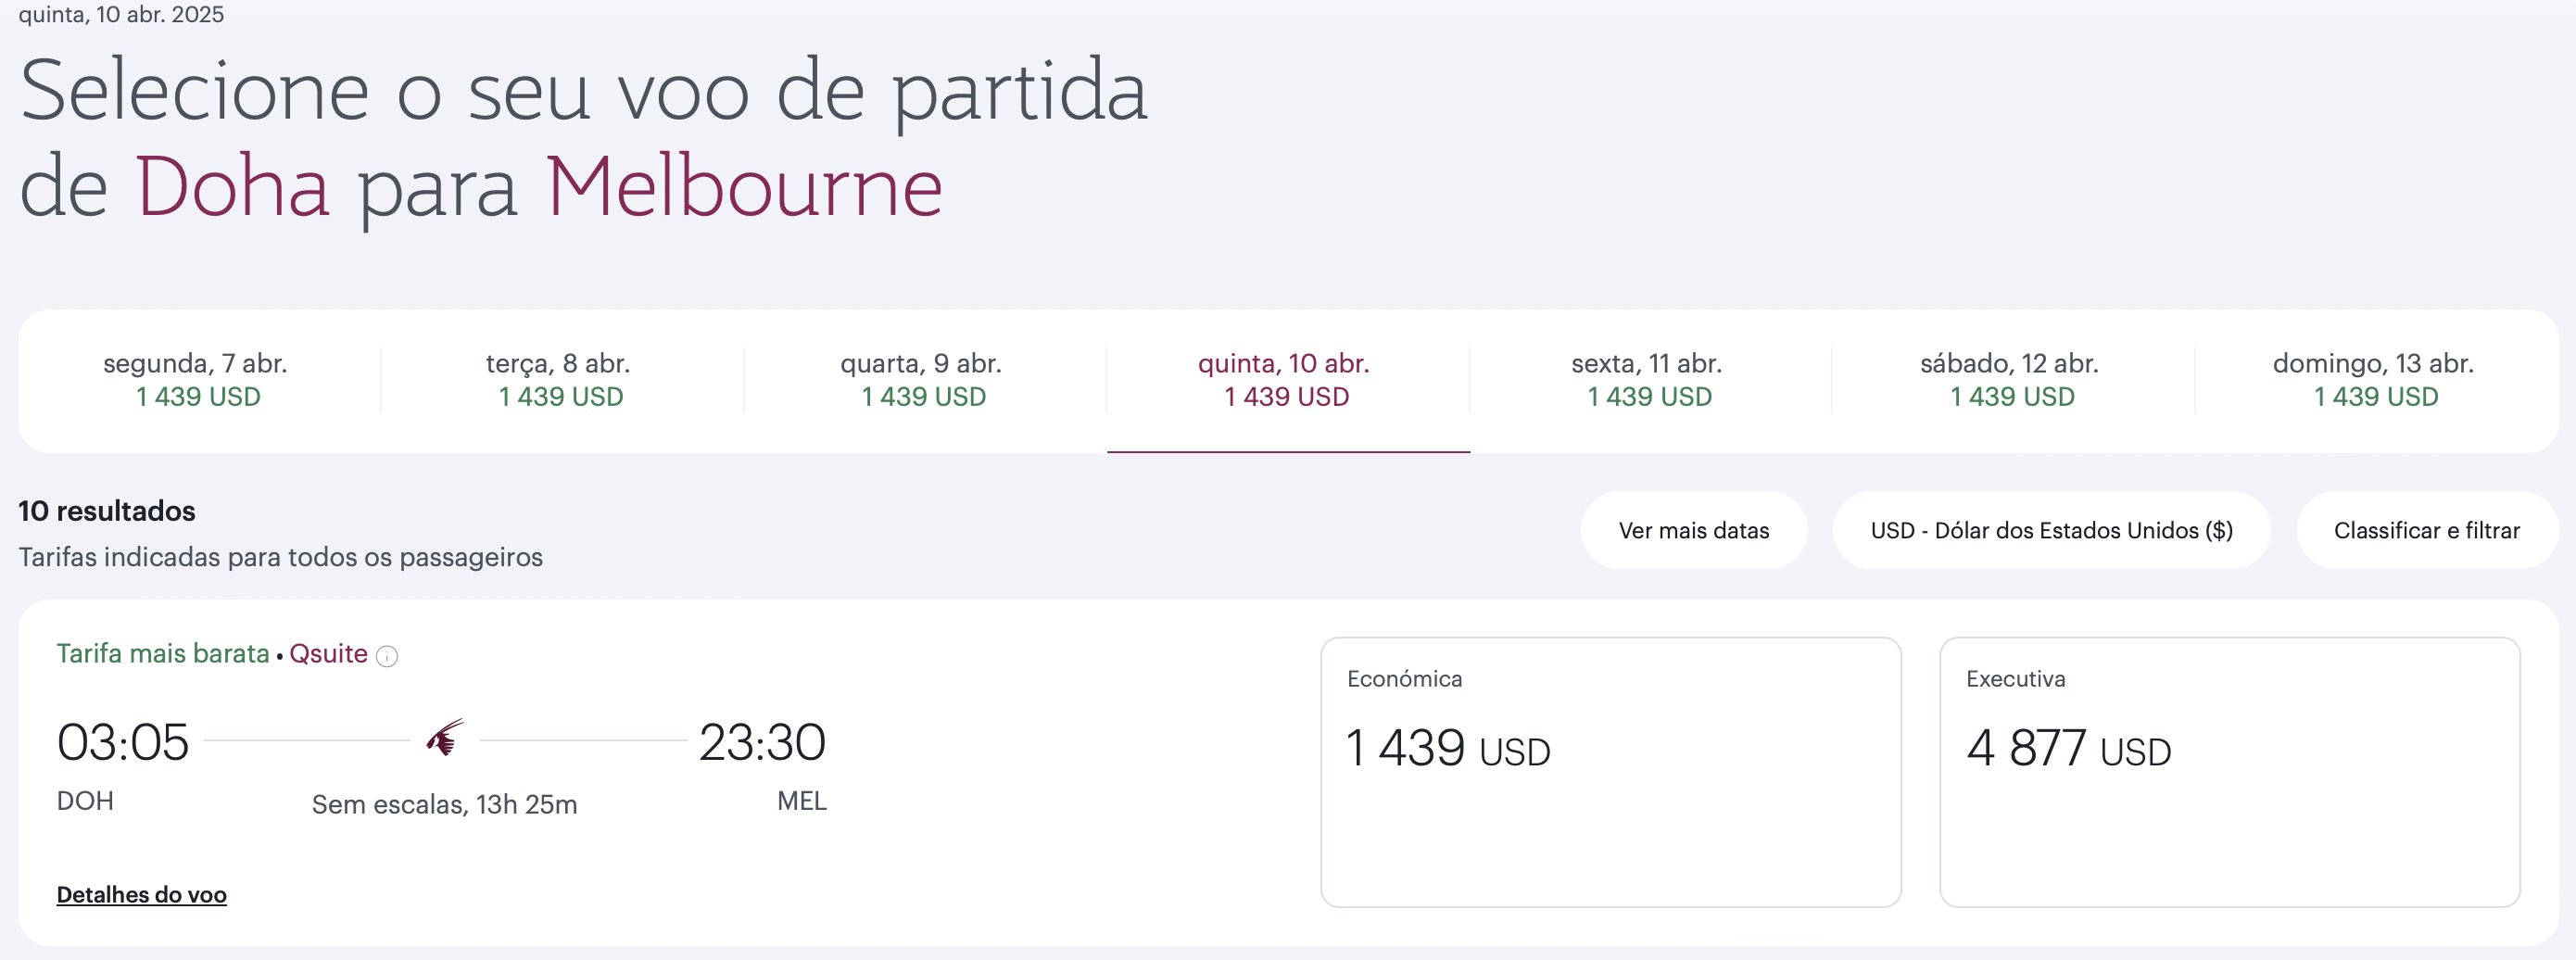
Task: Open the USD currency selector
Action: 2051,530
